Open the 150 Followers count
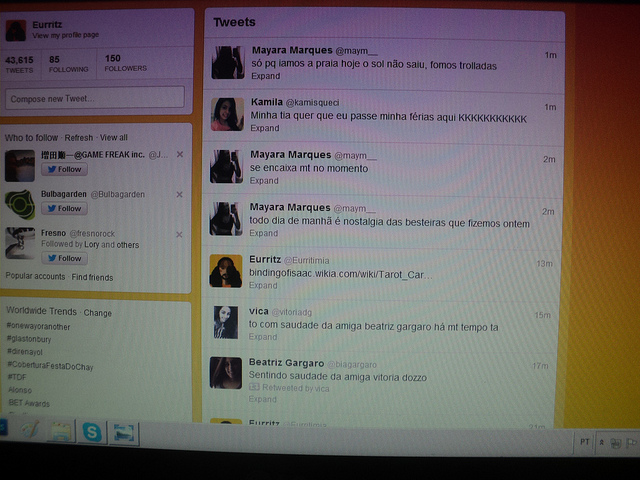This screenshot has width=640, height=480. click(x=125, y=63)
